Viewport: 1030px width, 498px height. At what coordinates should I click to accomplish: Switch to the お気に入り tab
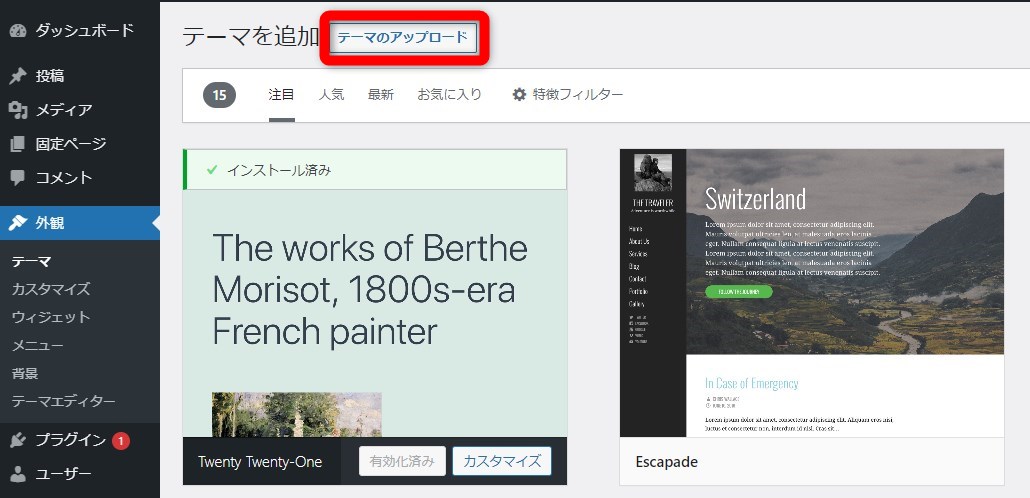449,95
